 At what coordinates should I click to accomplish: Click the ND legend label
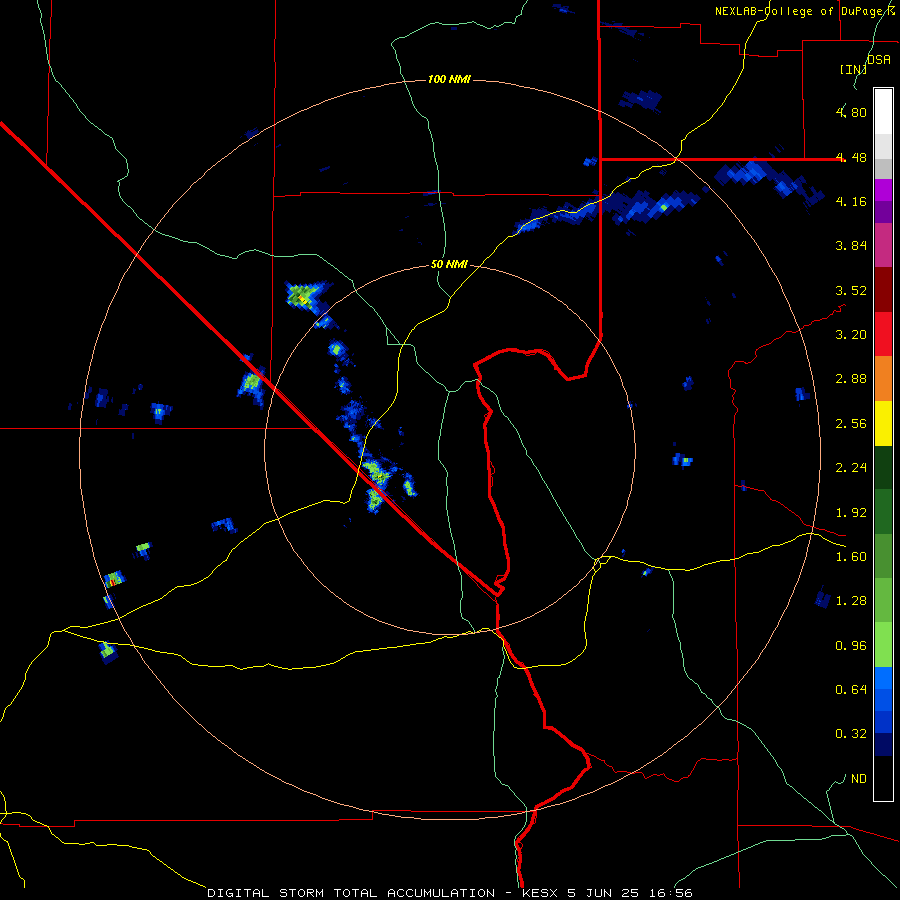click(x=859, y=779)
